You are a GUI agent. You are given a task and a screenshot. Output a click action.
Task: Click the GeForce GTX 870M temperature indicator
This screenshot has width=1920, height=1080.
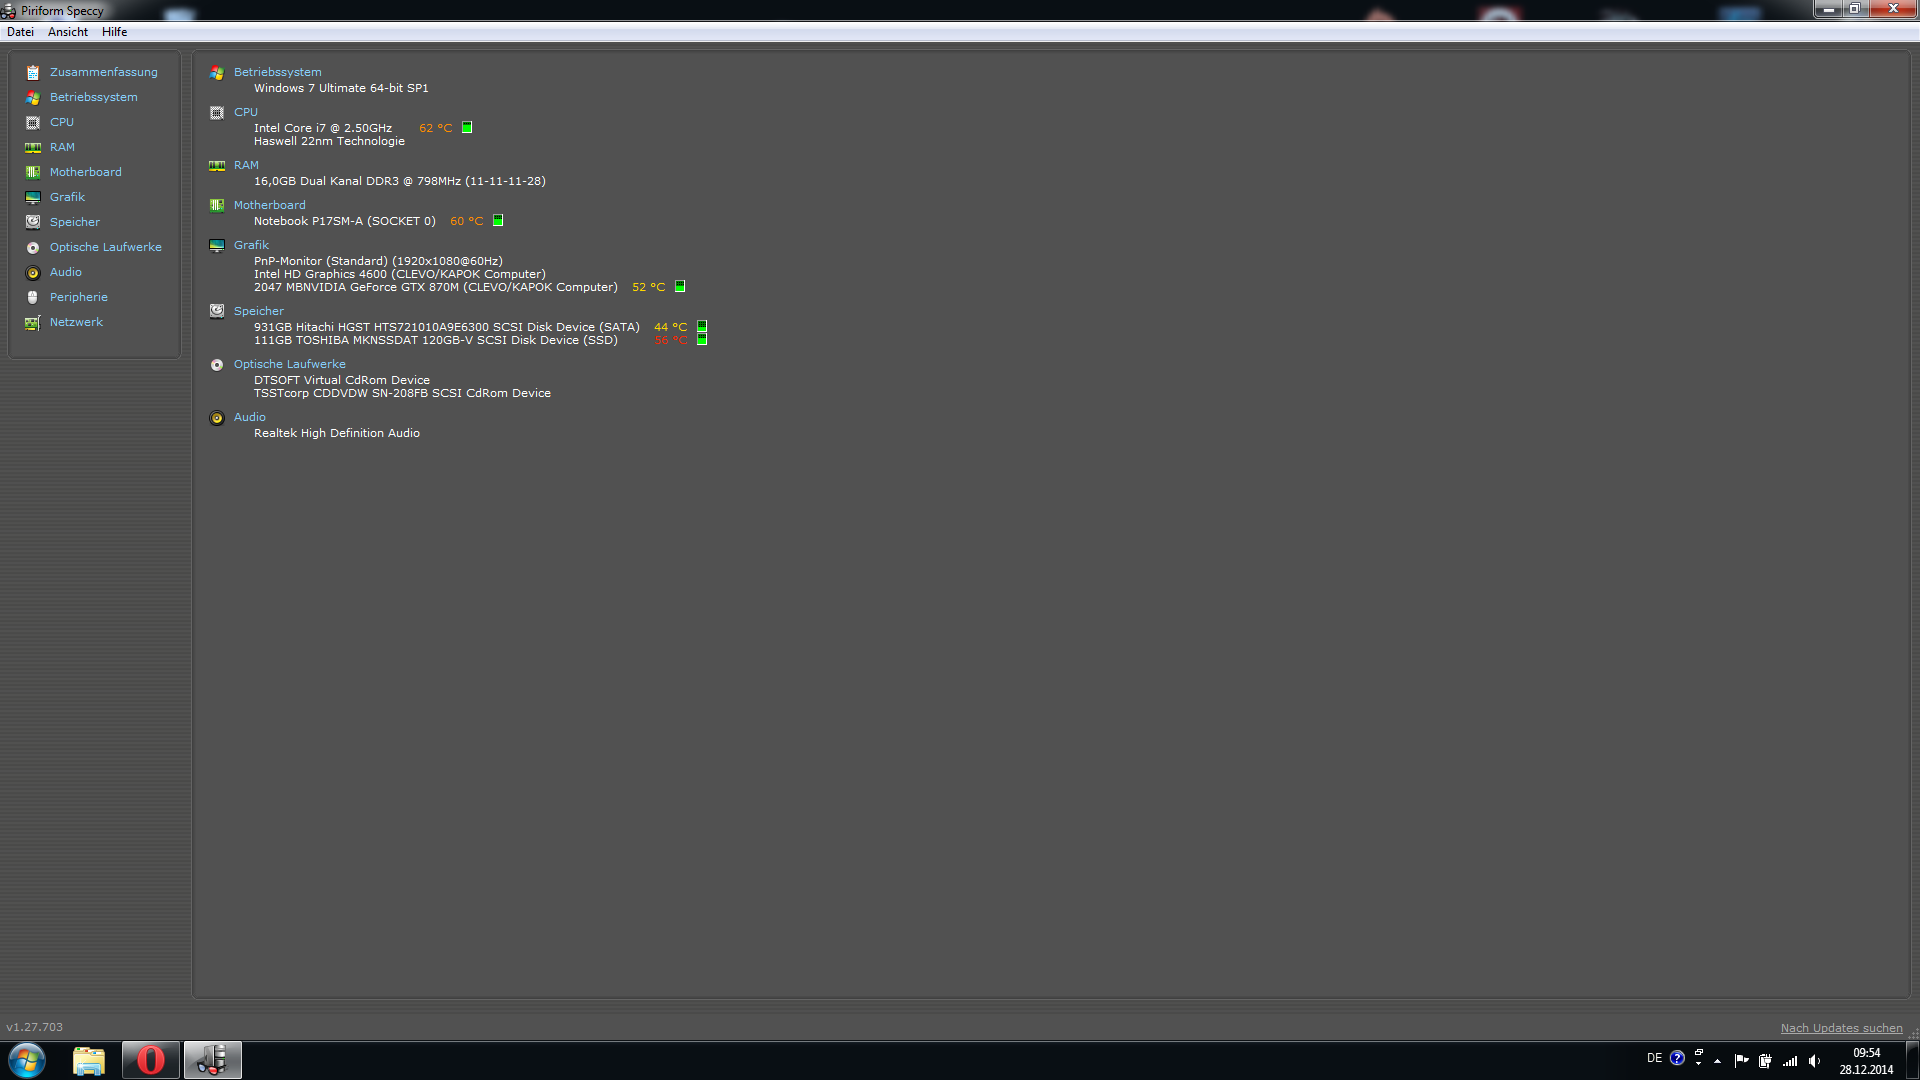680,287
